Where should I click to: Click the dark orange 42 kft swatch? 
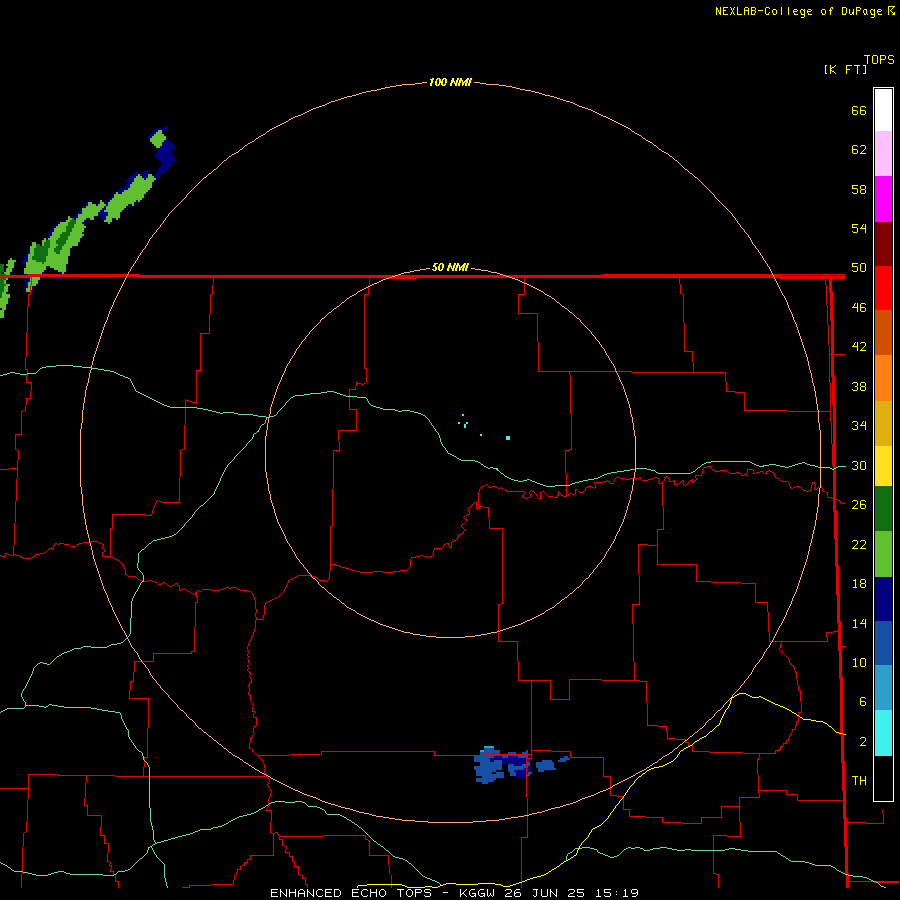pyautogui.click(x=883, y=333)
